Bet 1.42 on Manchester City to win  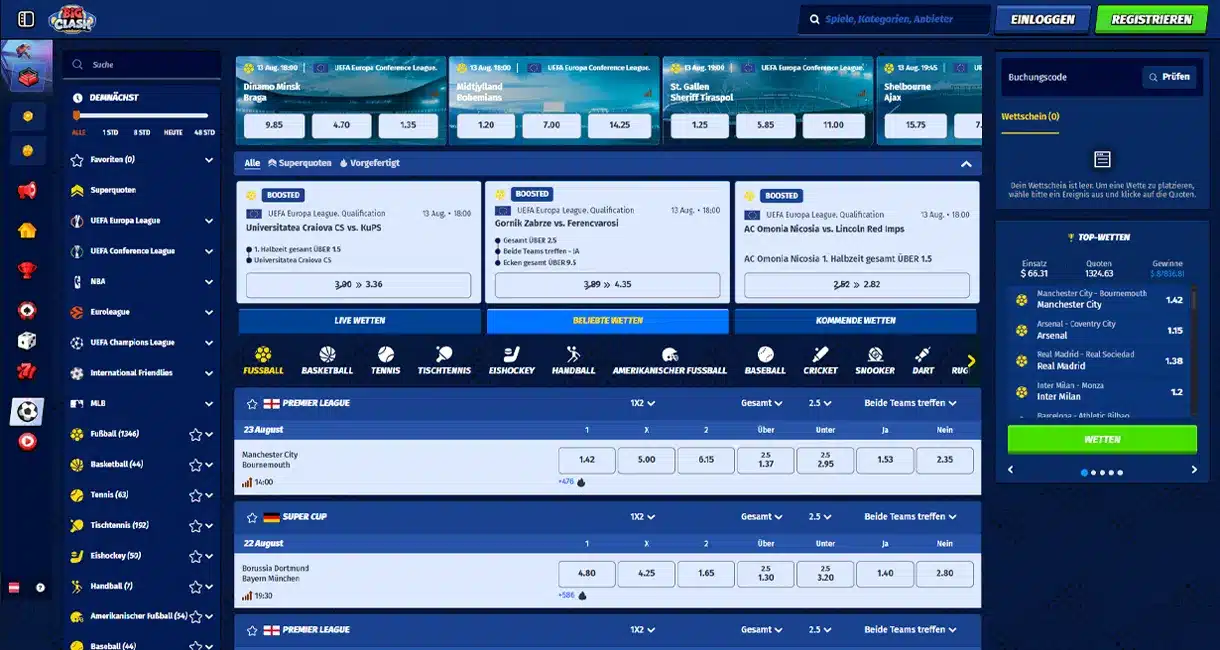pyautogui.click(x=587, y=460)
